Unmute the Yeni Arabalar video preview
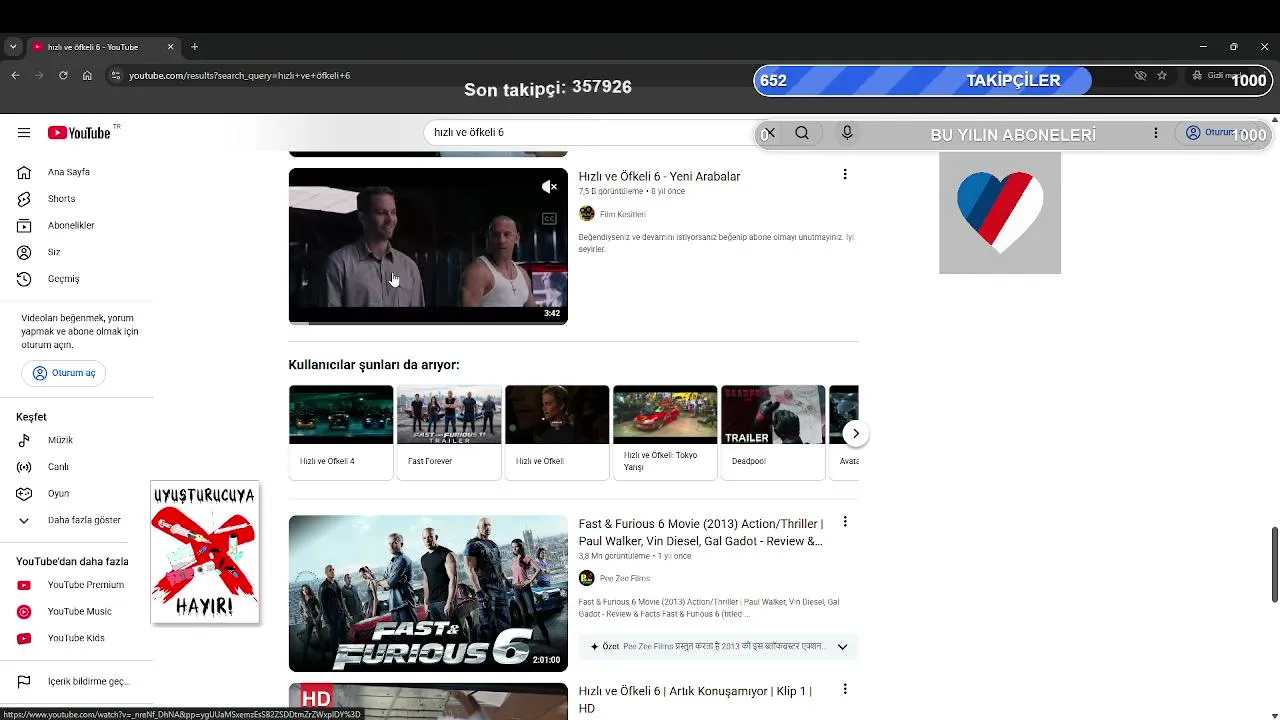Screen dimensions: 1280x720 [549, 187]
